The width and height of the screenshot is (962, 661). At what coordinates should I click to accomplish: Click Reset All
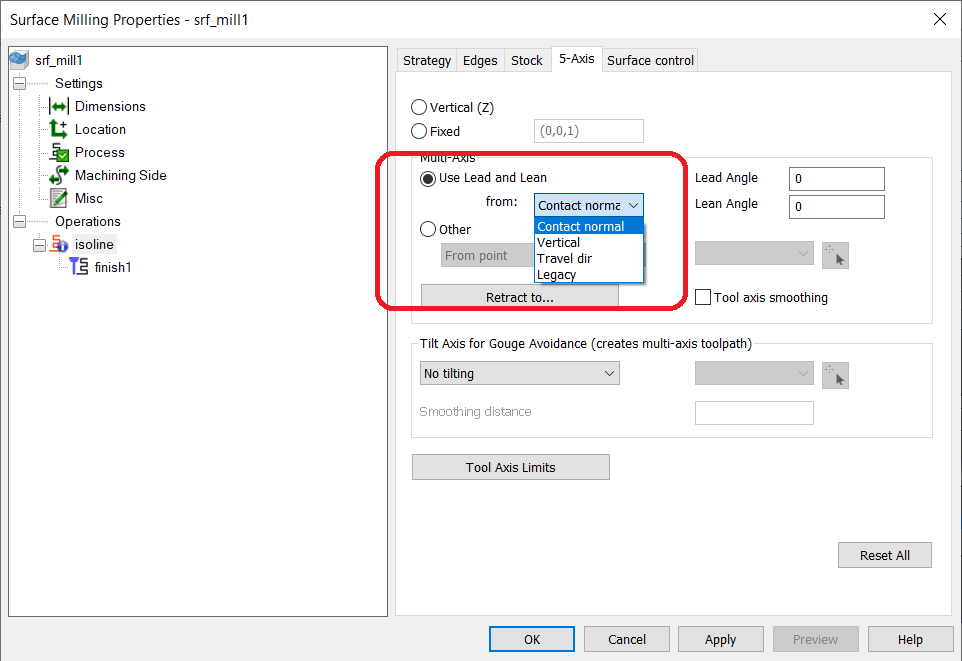(x=884, y=555)
